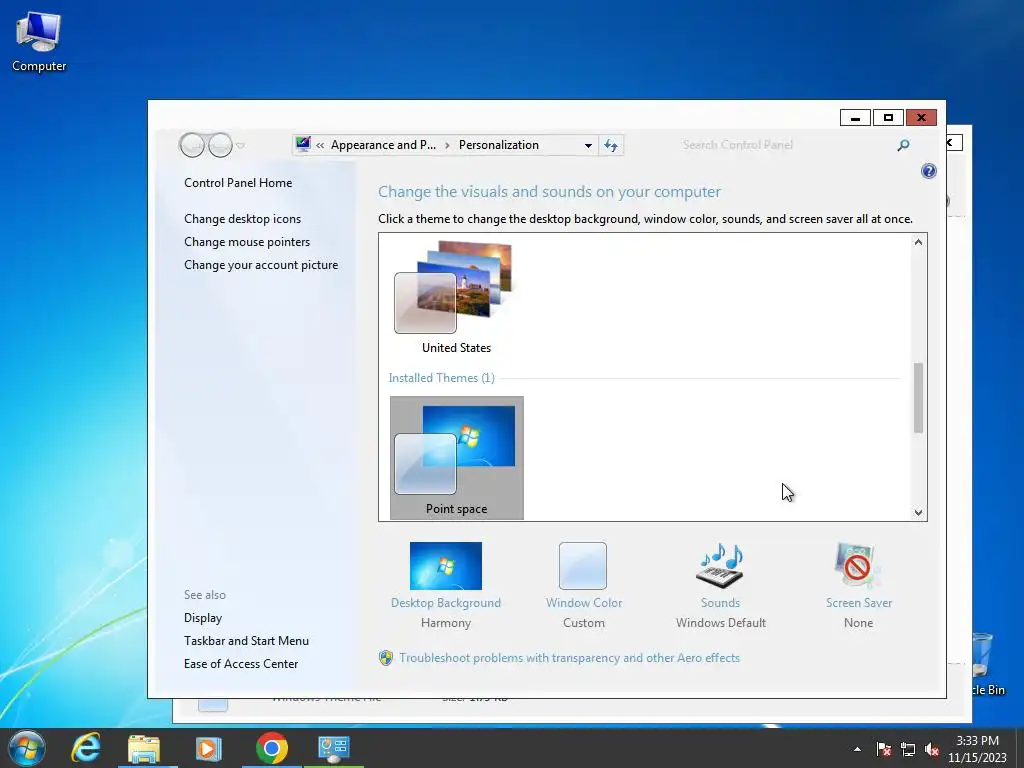The image size is (1024, 768).
Task: Open the Window Color swatch
Action: tap(583, 566)
